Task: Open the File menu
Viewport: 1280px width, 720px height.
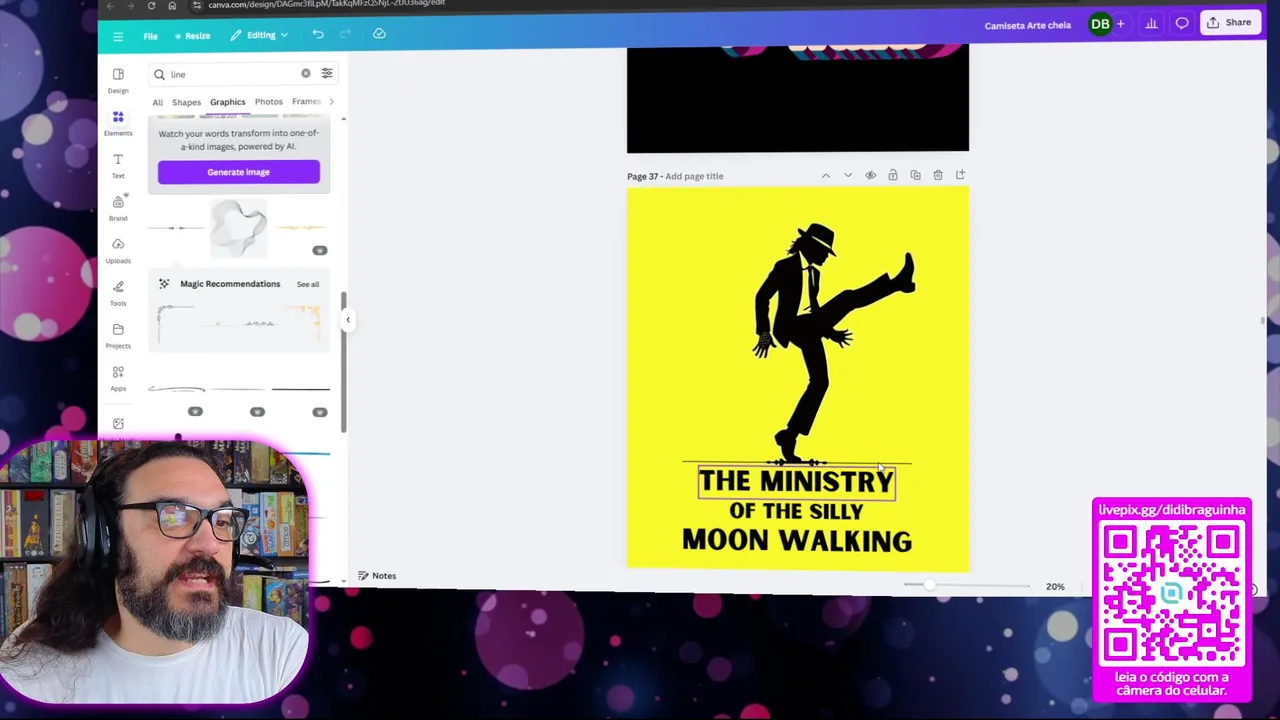Action: [150, 36]
